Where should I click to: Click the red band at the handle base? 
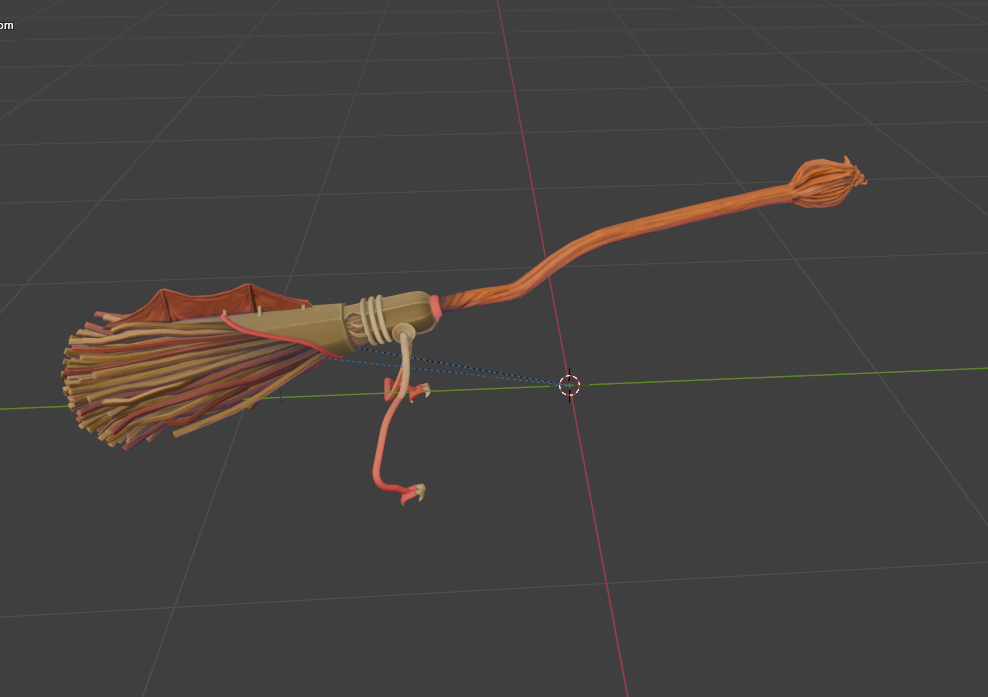[x=435, y=306]
